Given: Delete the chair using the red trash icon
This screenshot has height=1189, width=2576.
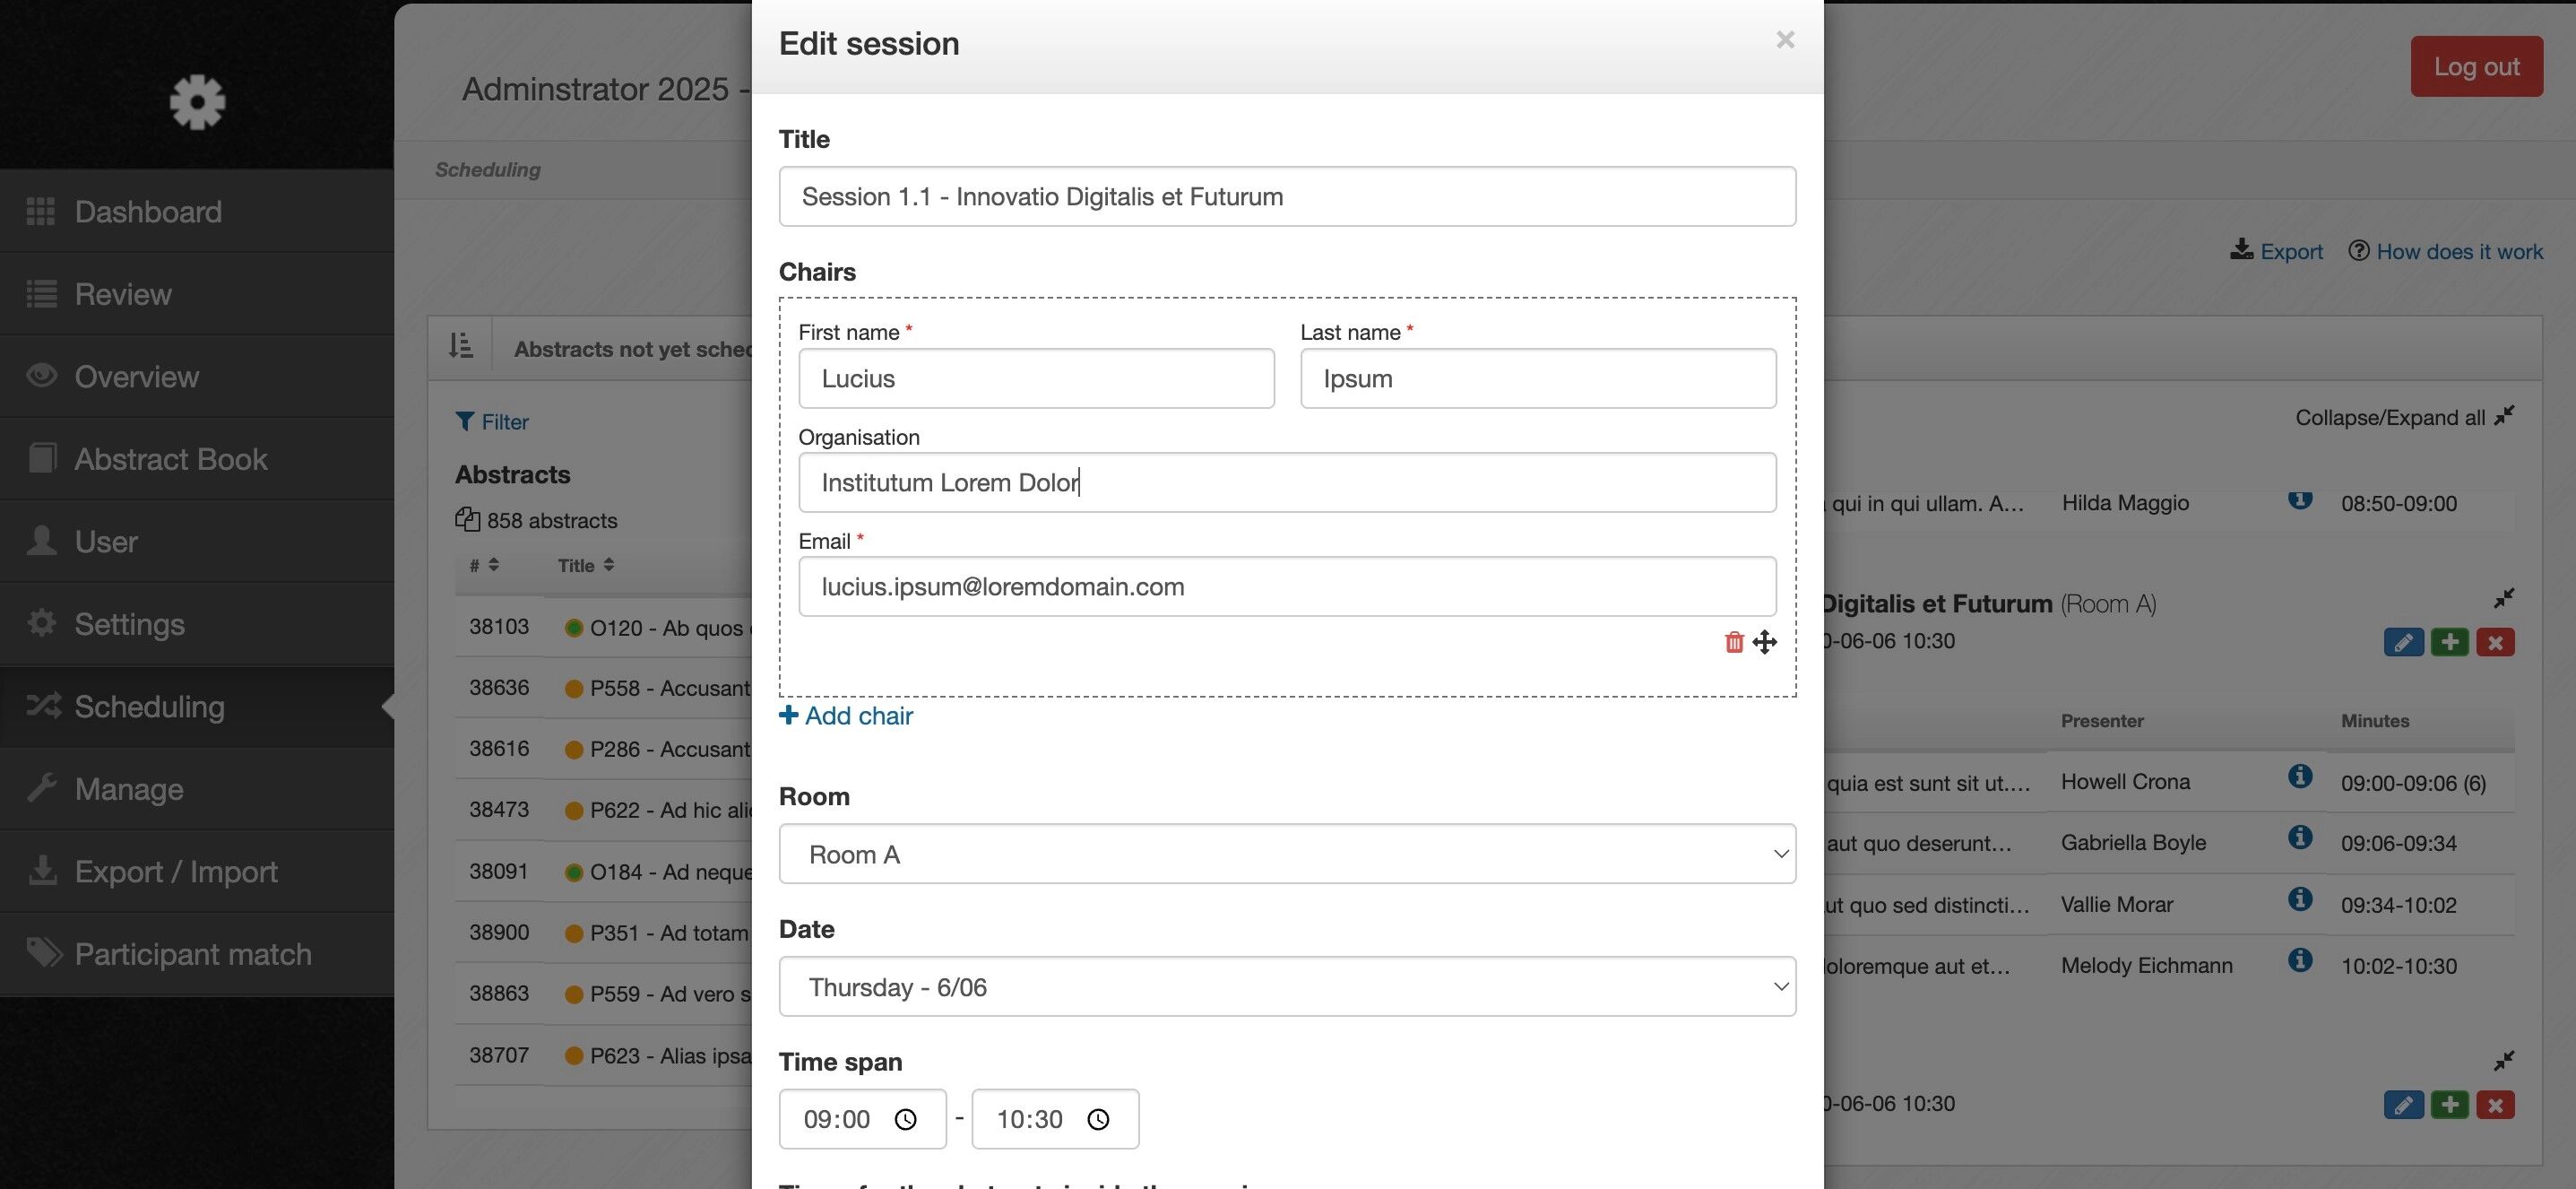Looking at the screenshot, I should (x=1734, y=642).
